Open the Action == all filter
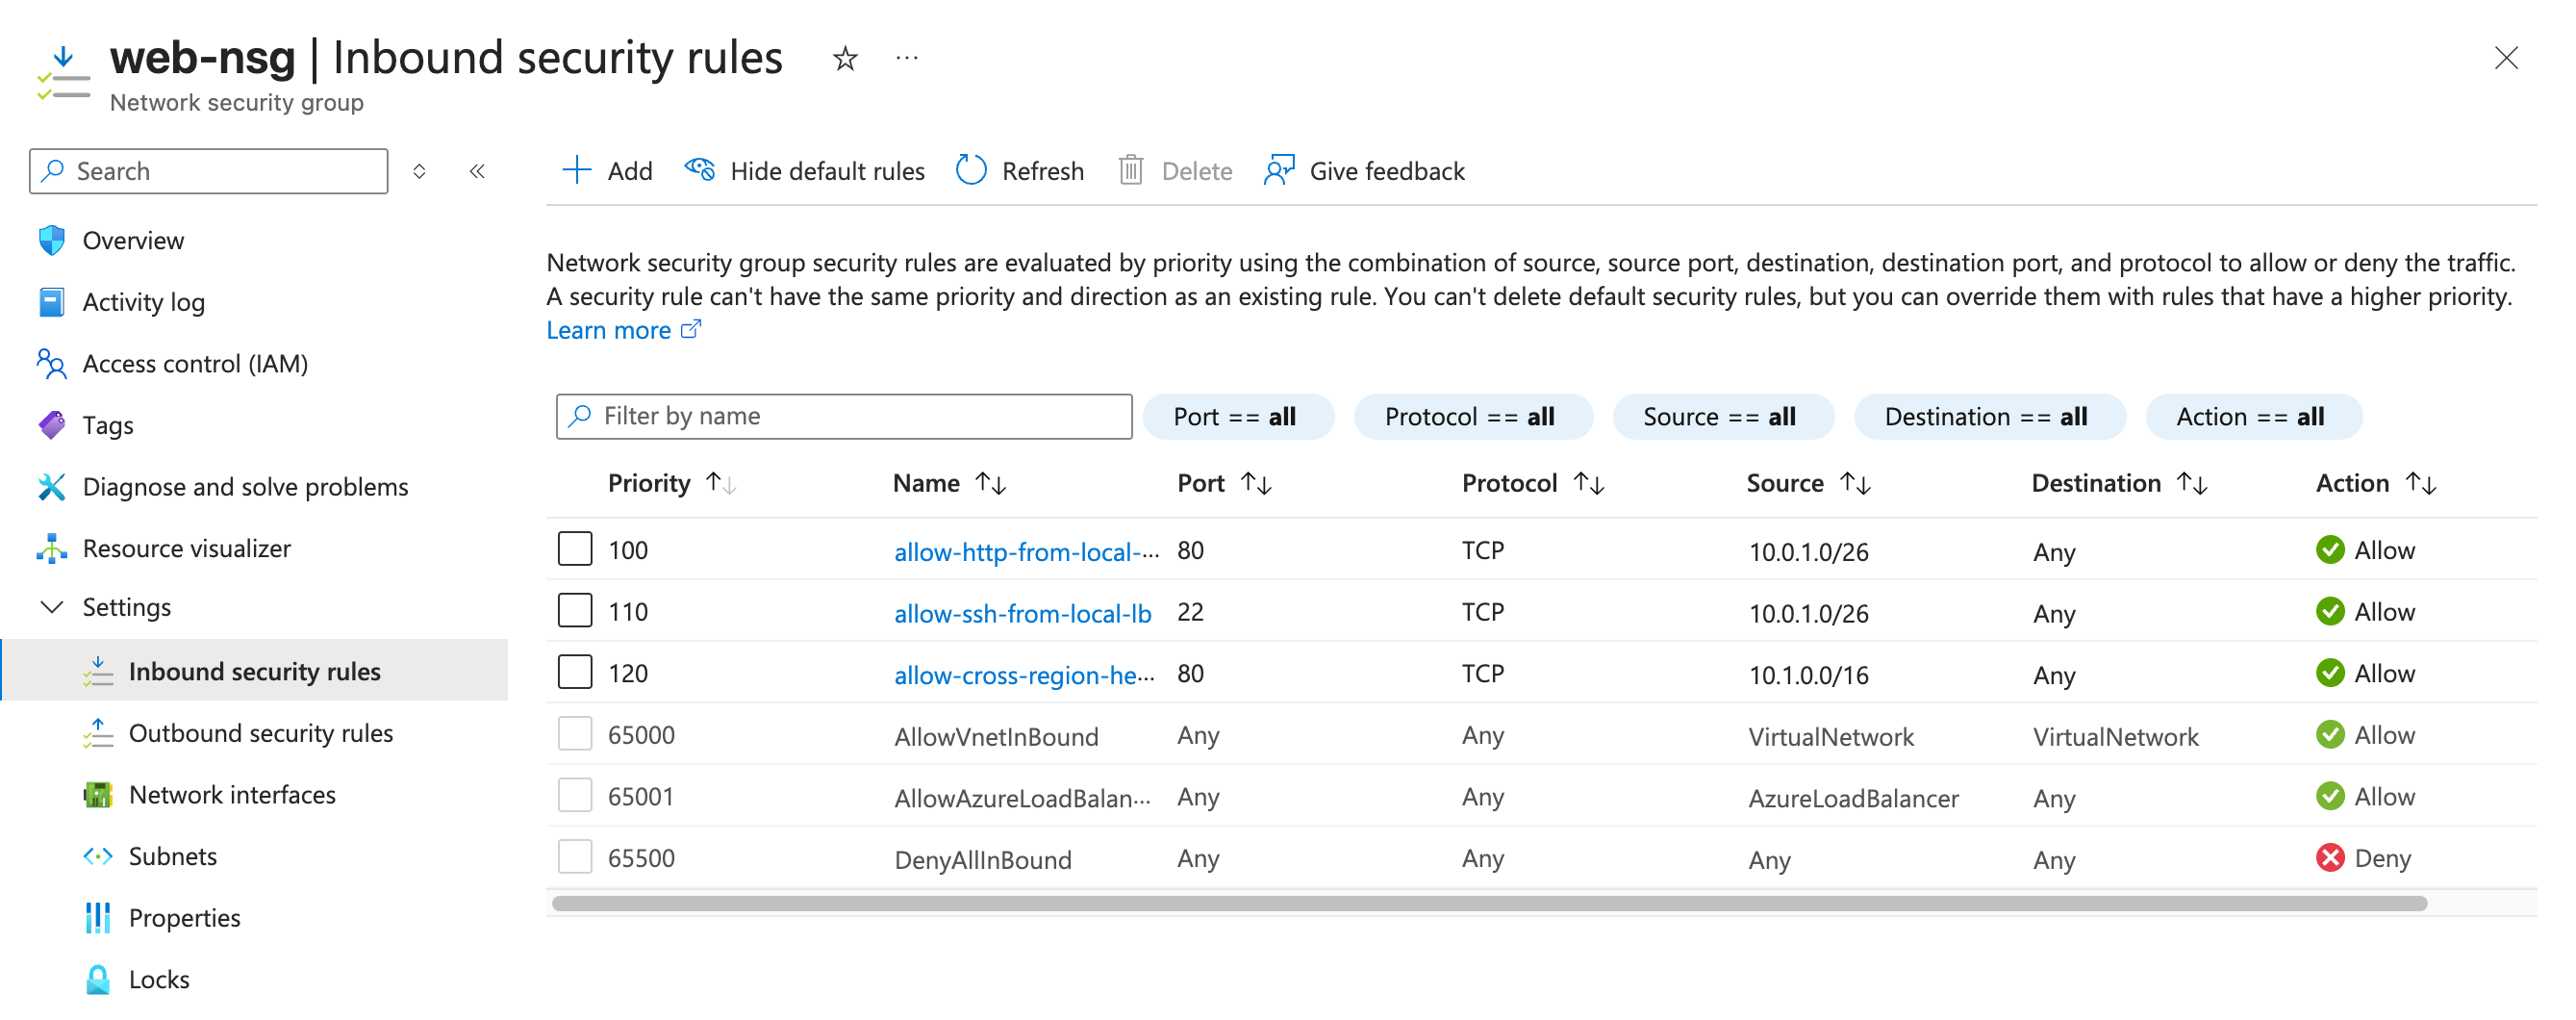This screenshot has width=2576, height=1020. pyautogui.click(x=2251, y=417)
